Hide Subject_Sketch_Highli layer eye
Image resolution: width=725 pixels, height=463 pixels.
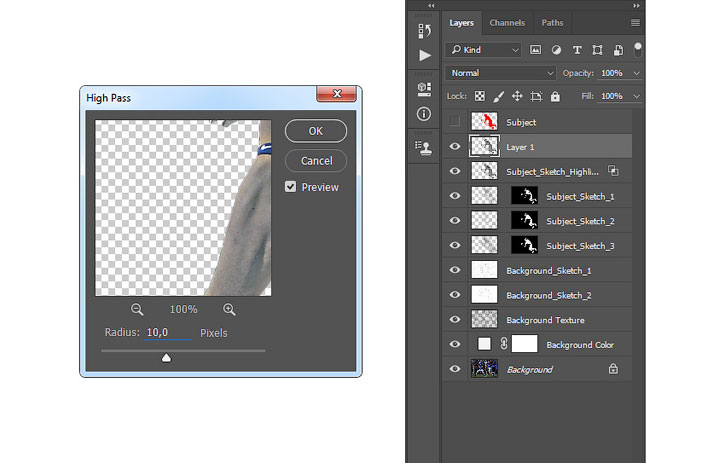coord(455,171)
